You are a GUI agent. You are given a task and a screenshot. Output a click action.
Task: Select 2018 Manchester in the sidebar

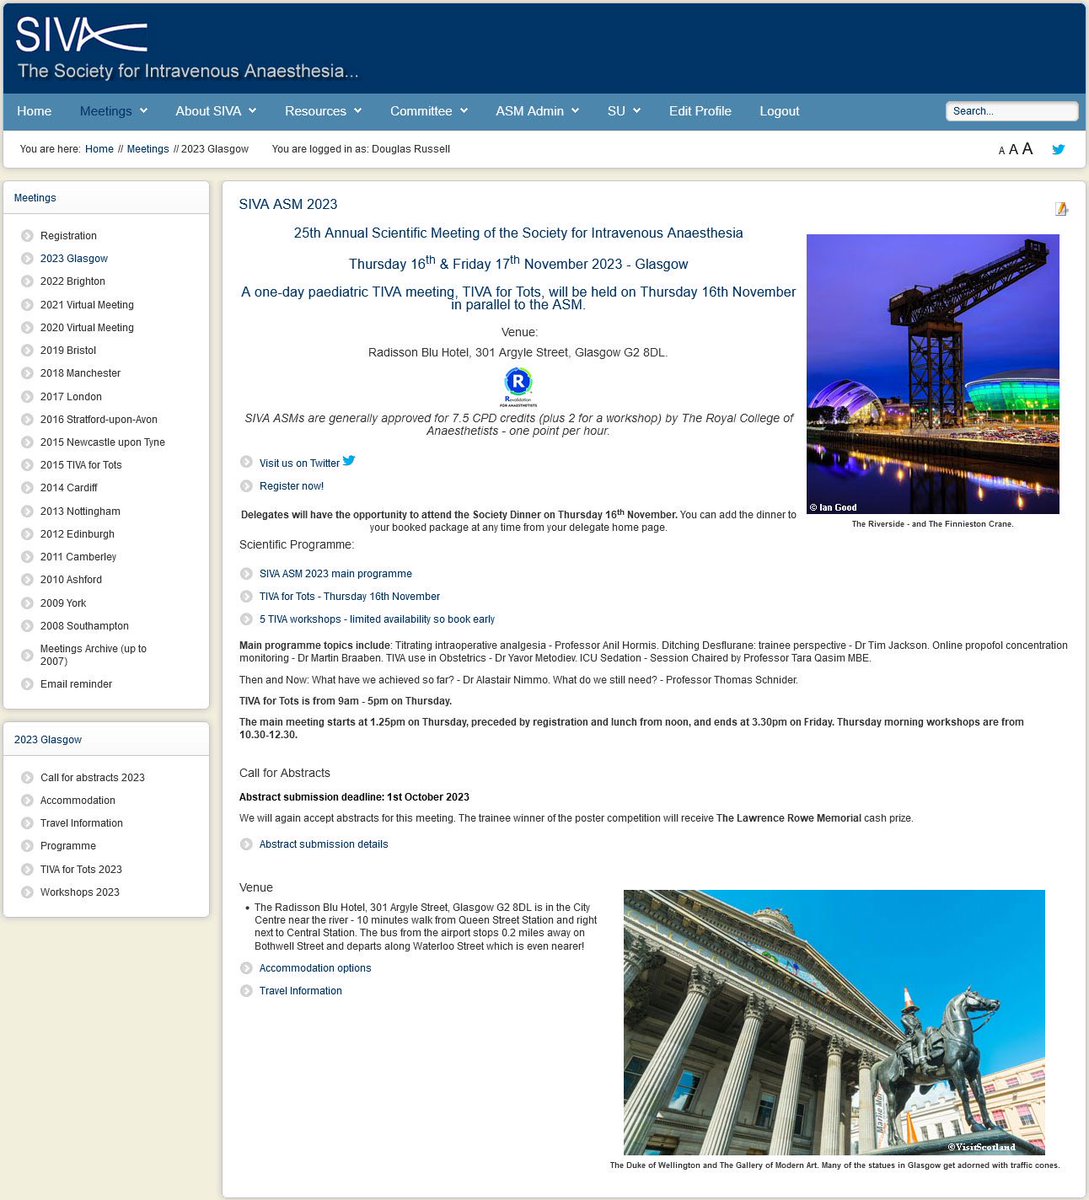pyautogui.click(x=80, y=373)
